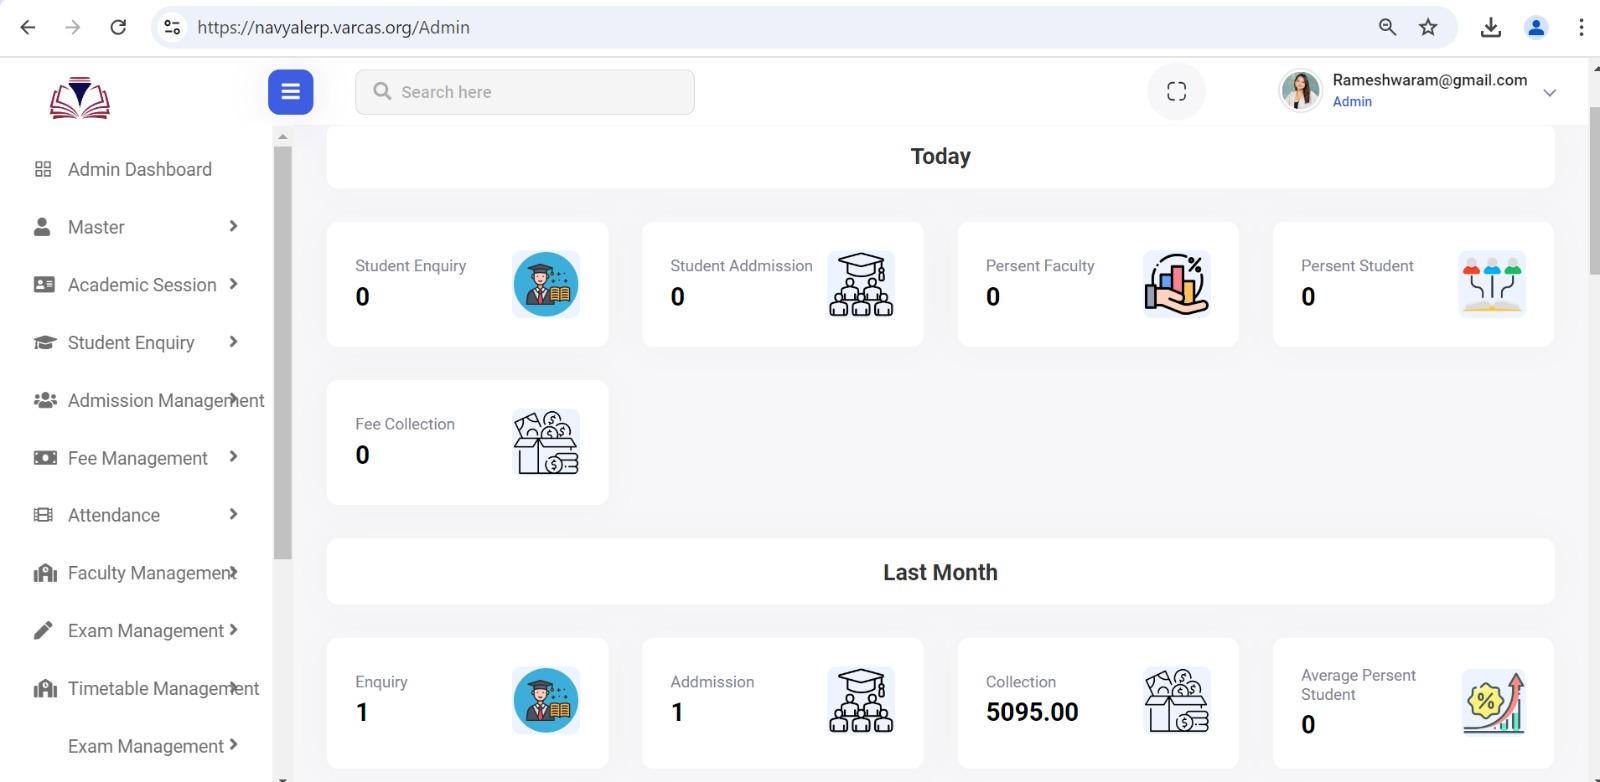Expand Admission Management submenu arrow
Viewport: 1600px width, 782px height.
pyautogui.click(x=233, y=399)
